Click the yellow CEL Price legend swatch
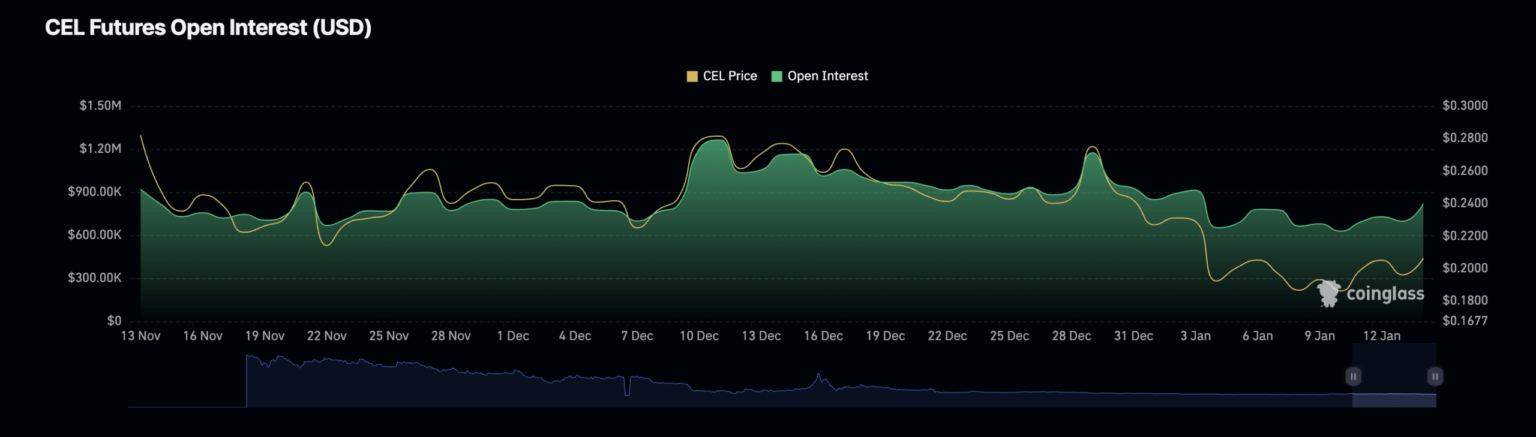This screenshot has height=437, width=1536. (691, 76)
